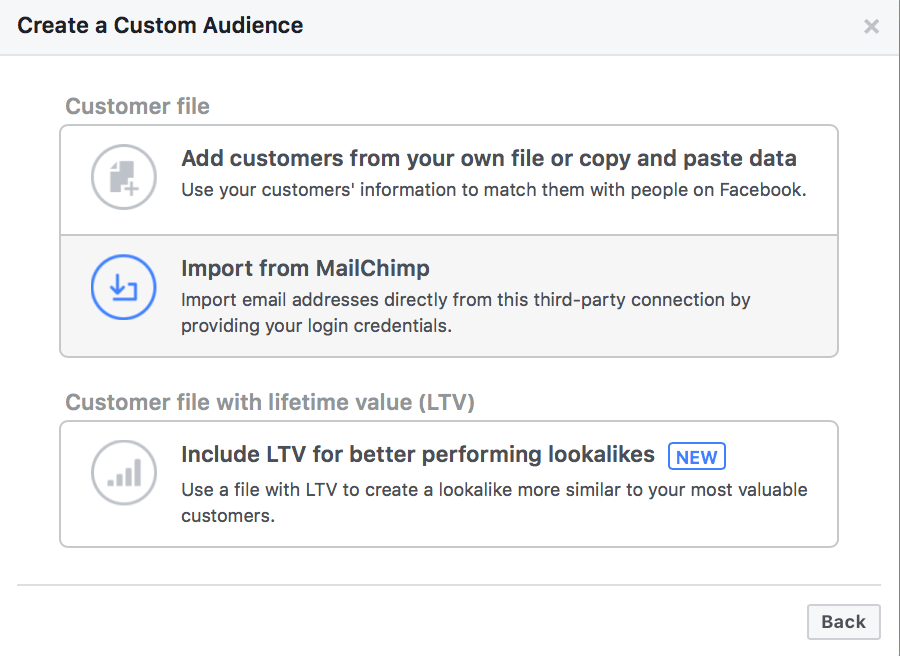Select the highlighted MailChimp option row background
900x656 pixels.
point(449,296)
